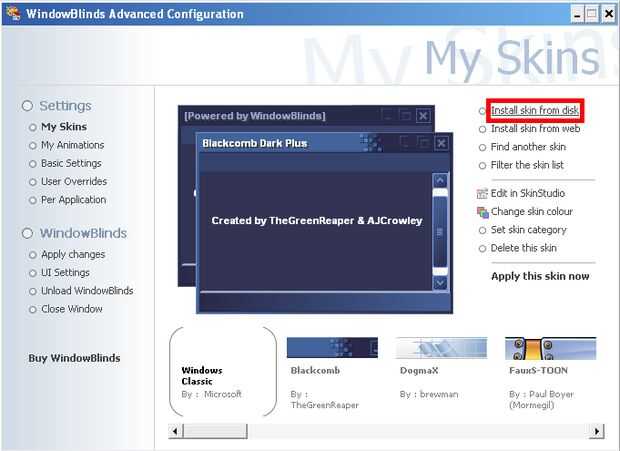Click the 'By : brewman' author text
Viewport: 620px width, 451px height.
click(429, 394)
